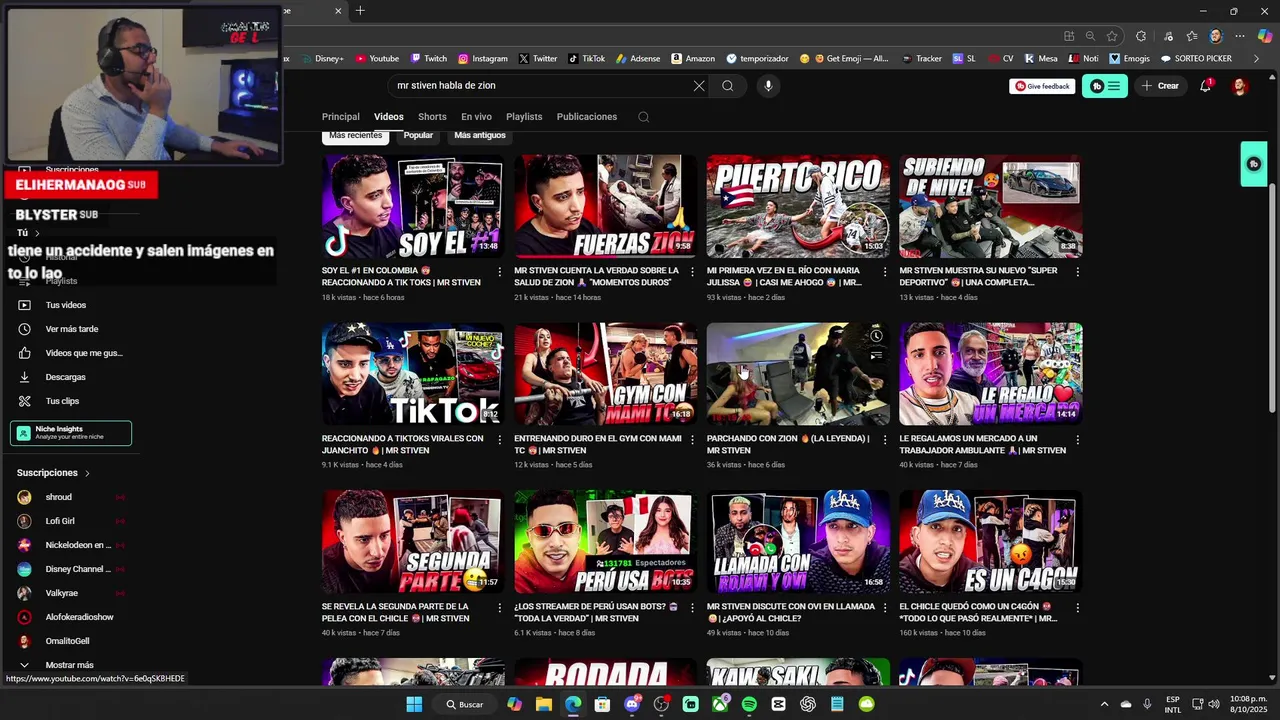Expand Mostrar más subscriptions
The width and height of the screenshot is (1280, 720).
coord(70,665)
